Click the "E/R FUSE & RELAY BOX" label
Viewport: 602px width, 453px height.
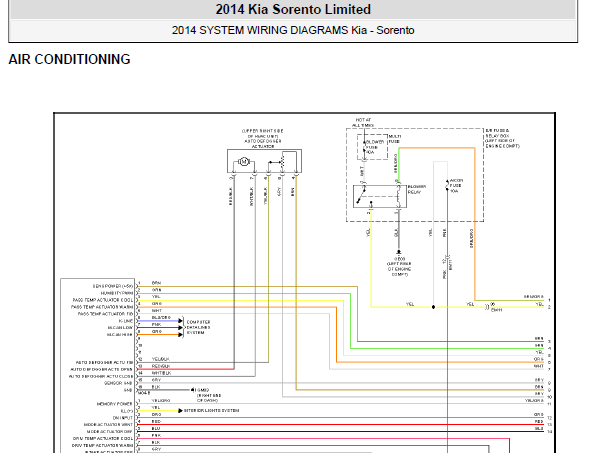tap(498, 133)
